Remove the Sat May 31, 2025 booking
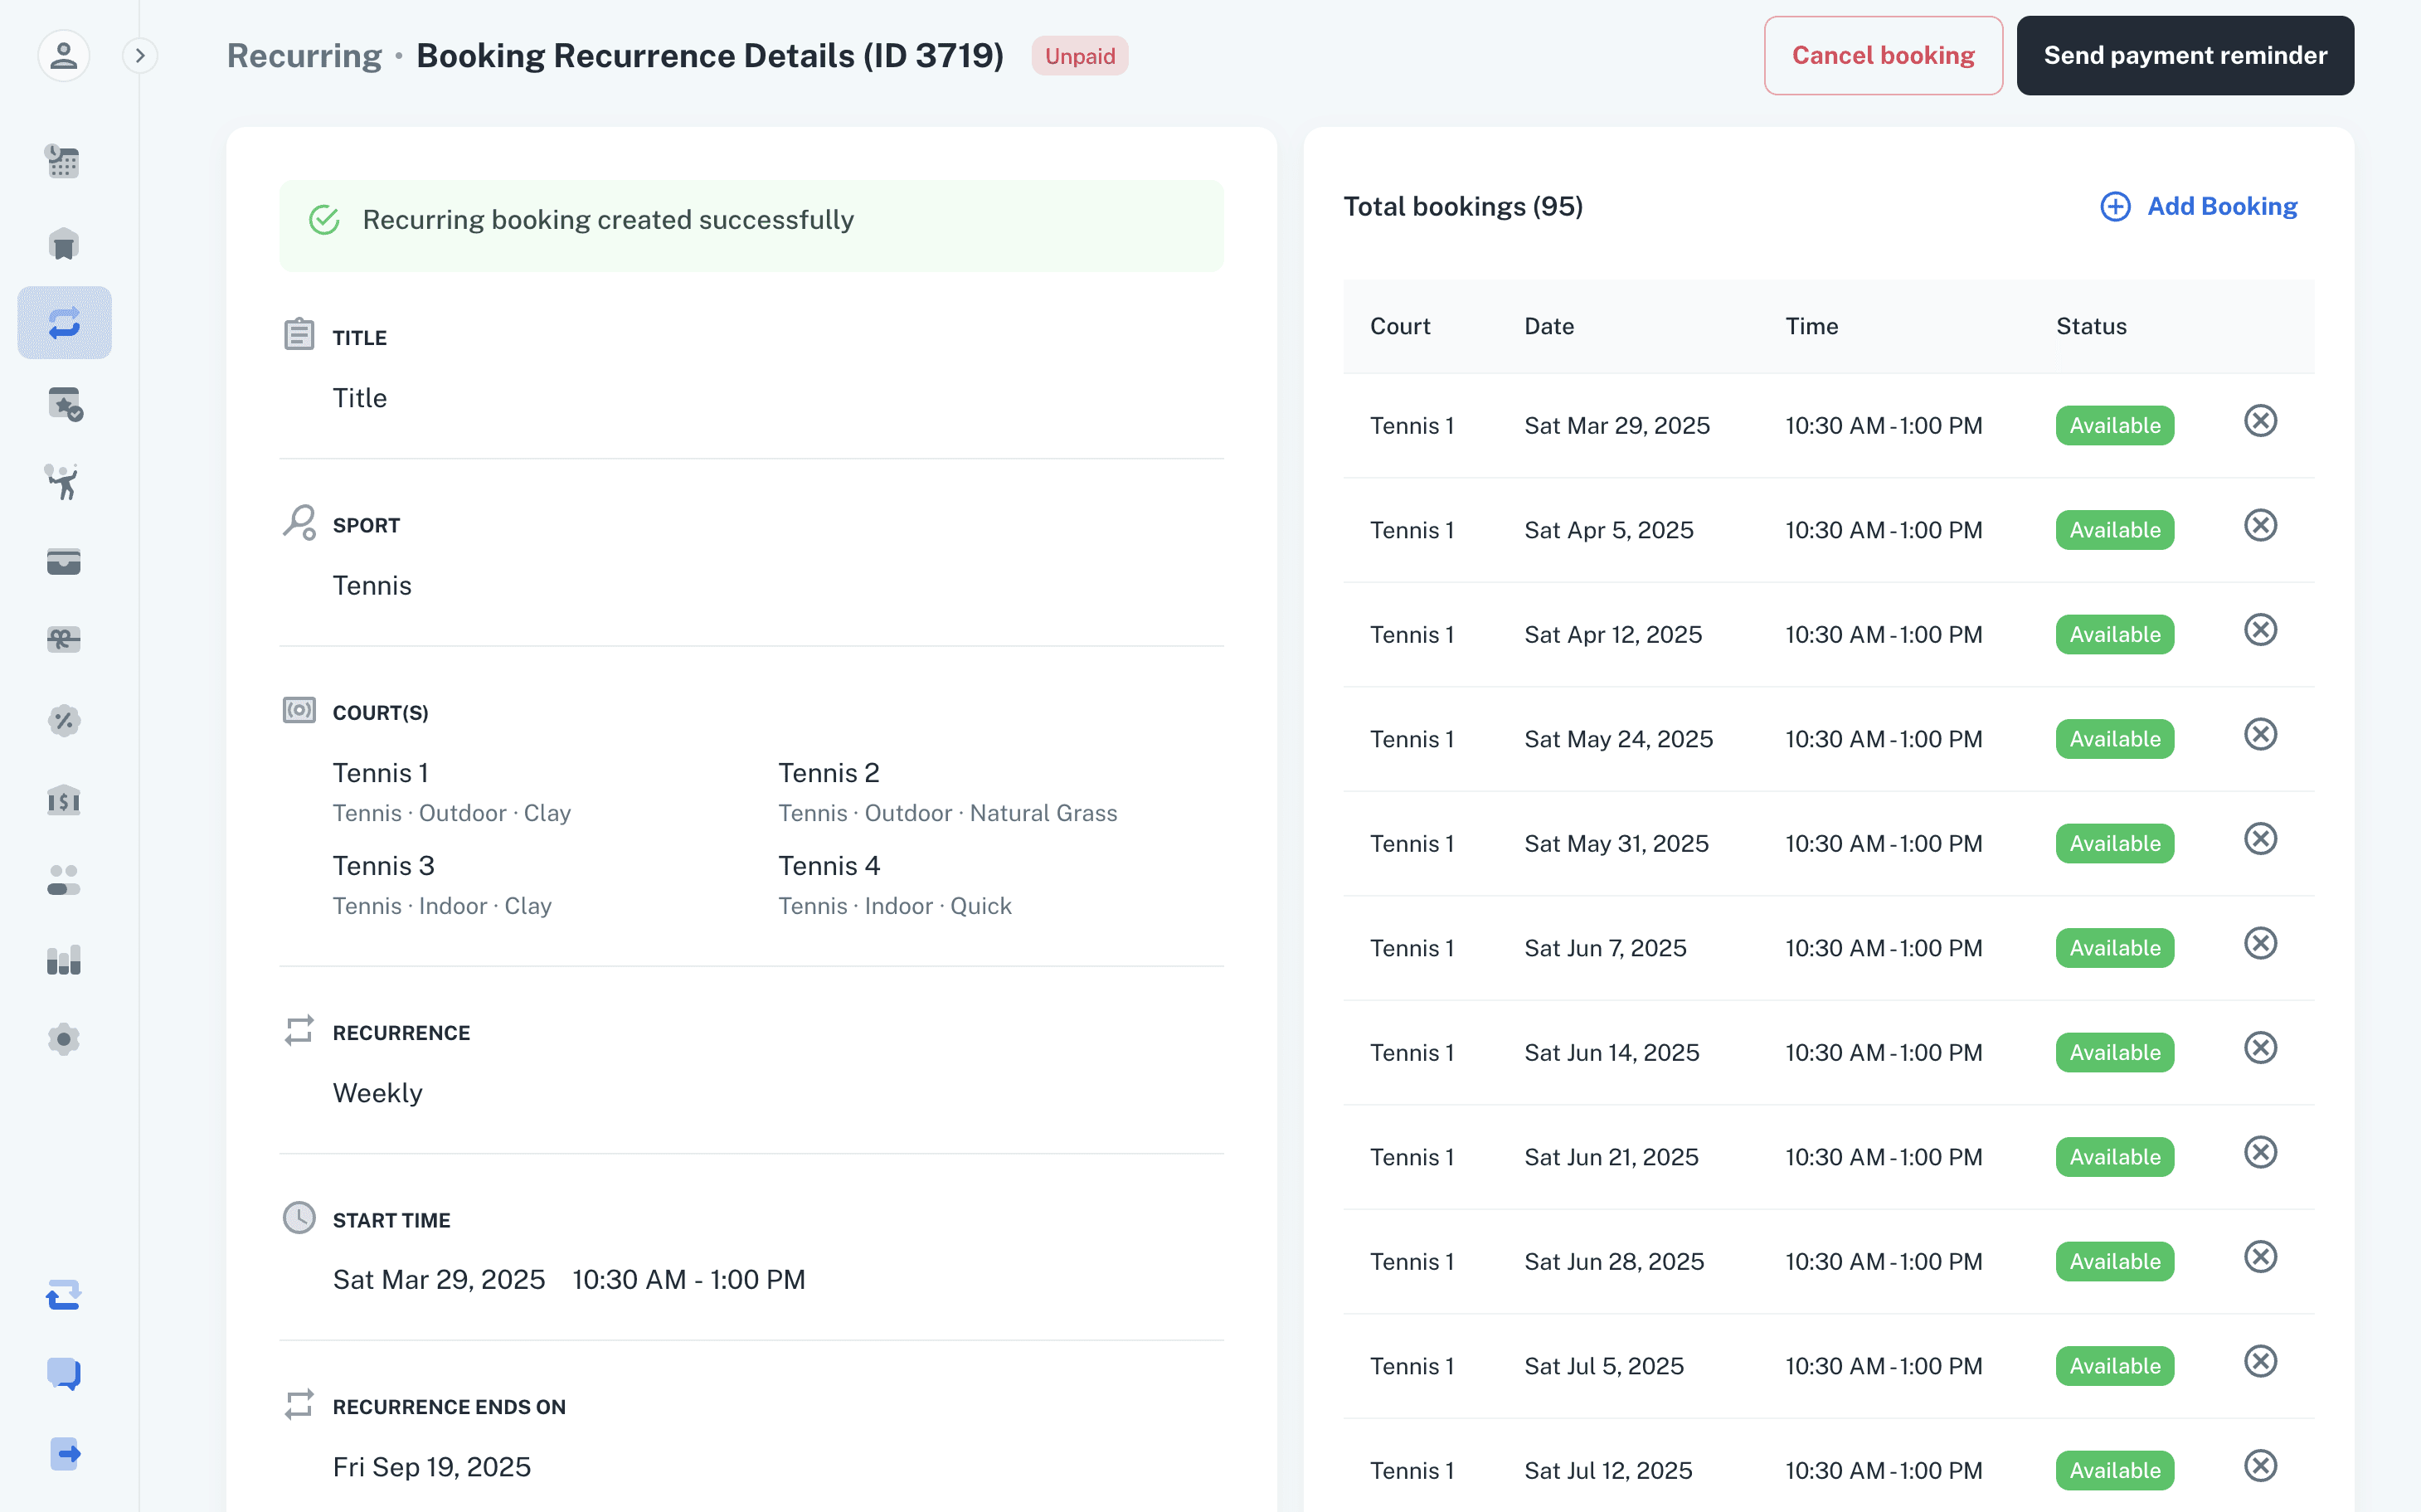Viewport: 2421px width, 1512px height. tap(2260, 839)
